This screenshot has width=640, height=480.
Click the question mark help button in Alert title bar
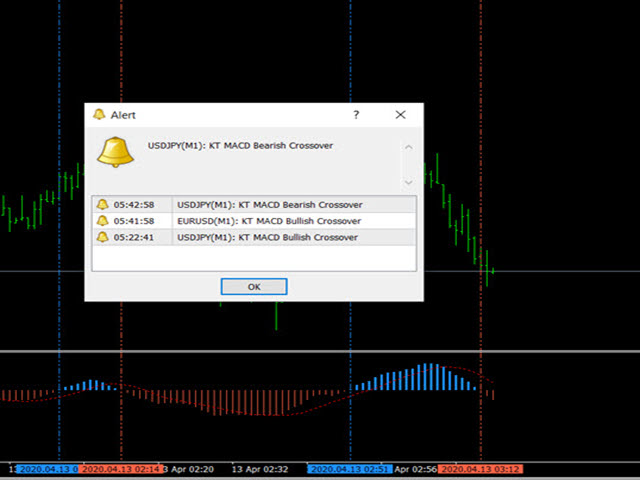356,115
